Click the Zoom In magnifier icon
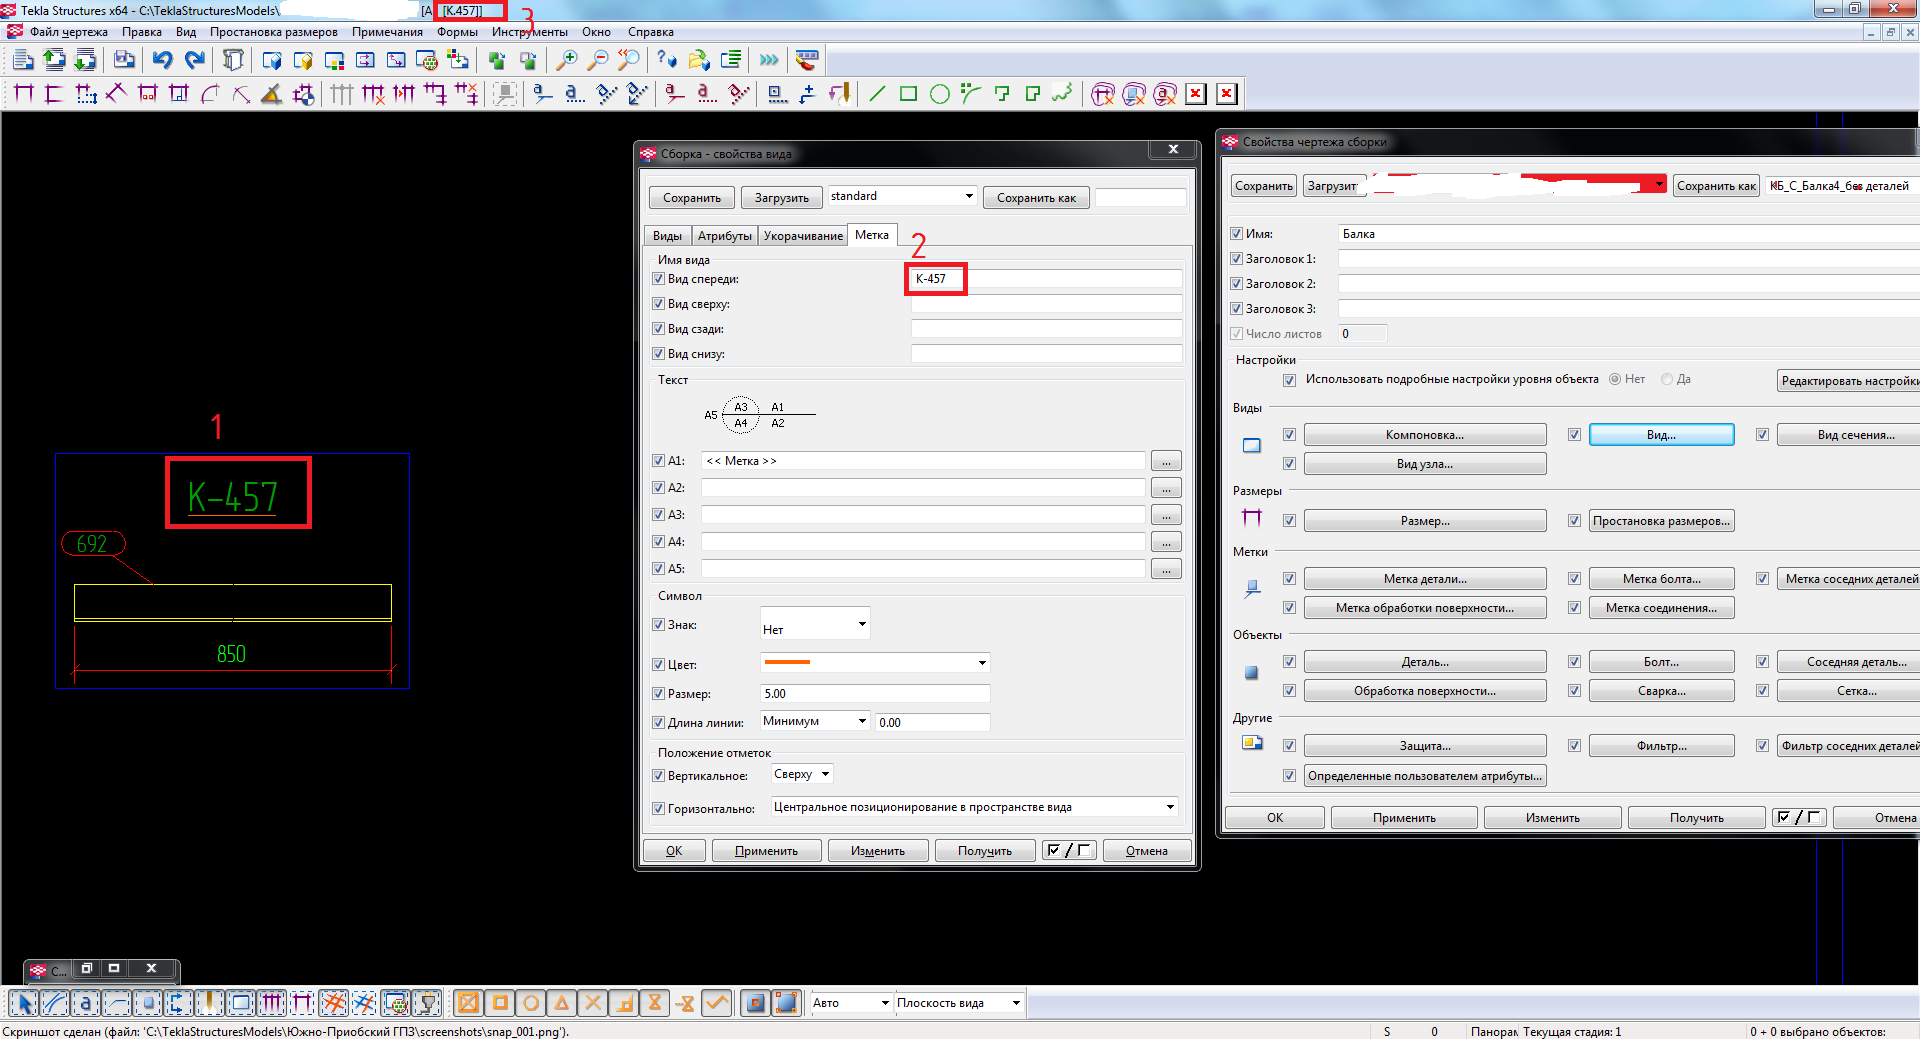The height and width of the screenshot is (1040, 1920). [x=566, y=60]
